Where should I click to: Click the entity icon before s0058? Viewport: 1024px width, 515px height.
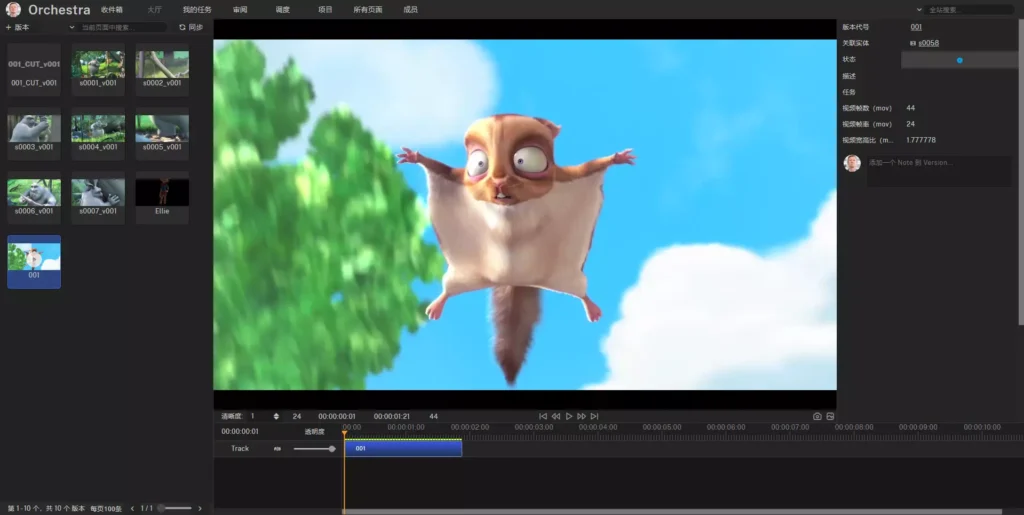point(913,43)
